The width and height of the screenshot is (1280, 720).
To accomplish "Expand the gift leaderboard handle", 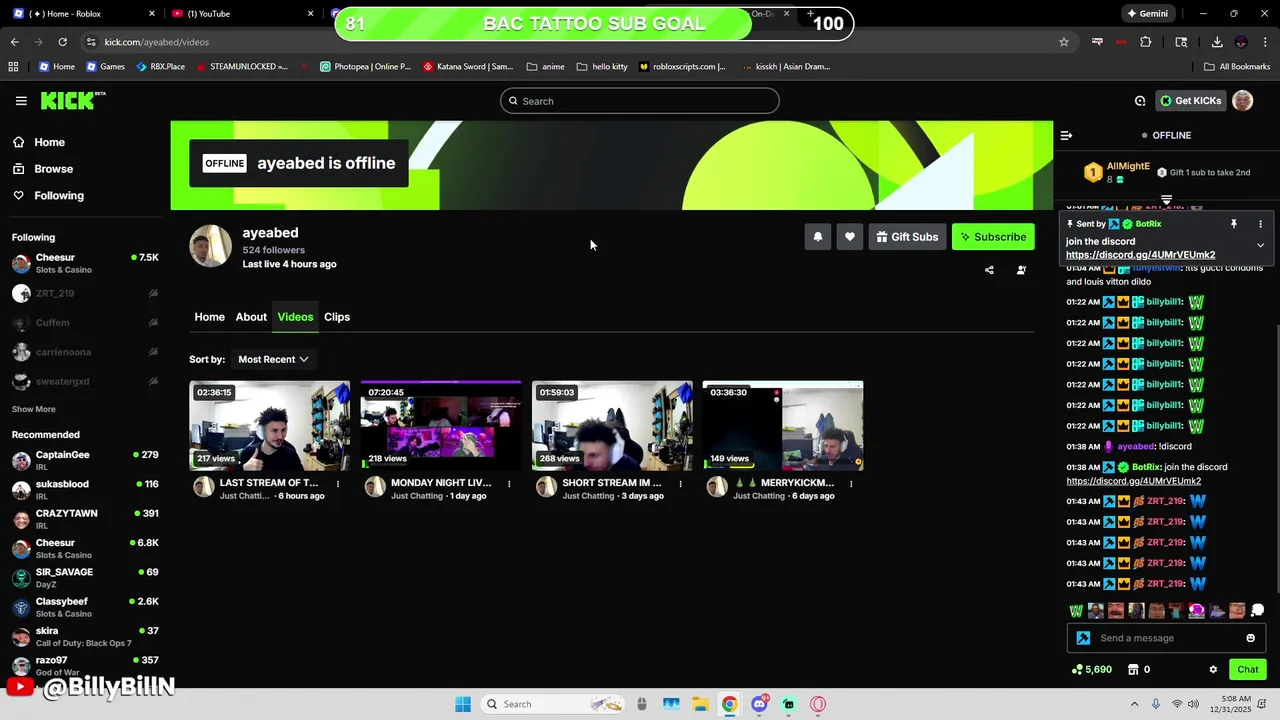I will [1166, 200].
